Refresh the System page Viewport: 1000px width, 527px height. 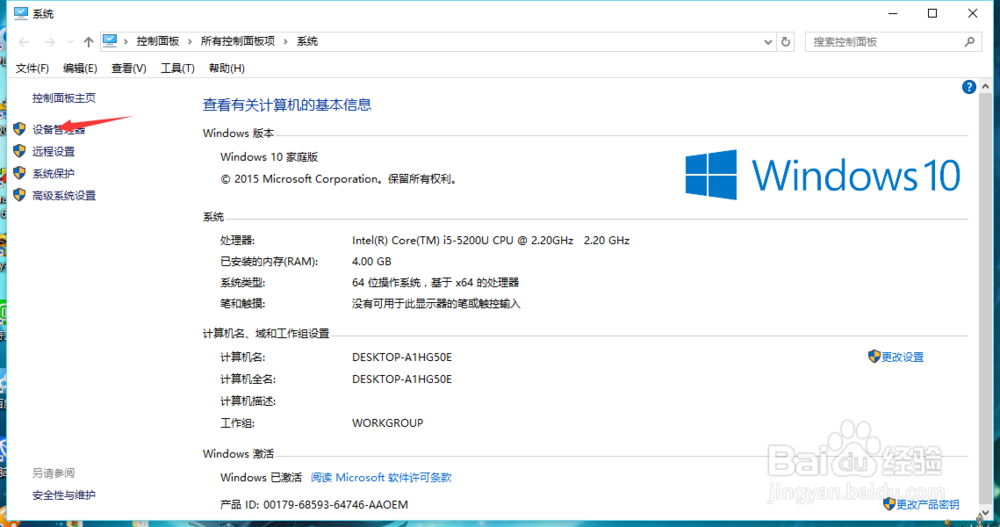786,42
